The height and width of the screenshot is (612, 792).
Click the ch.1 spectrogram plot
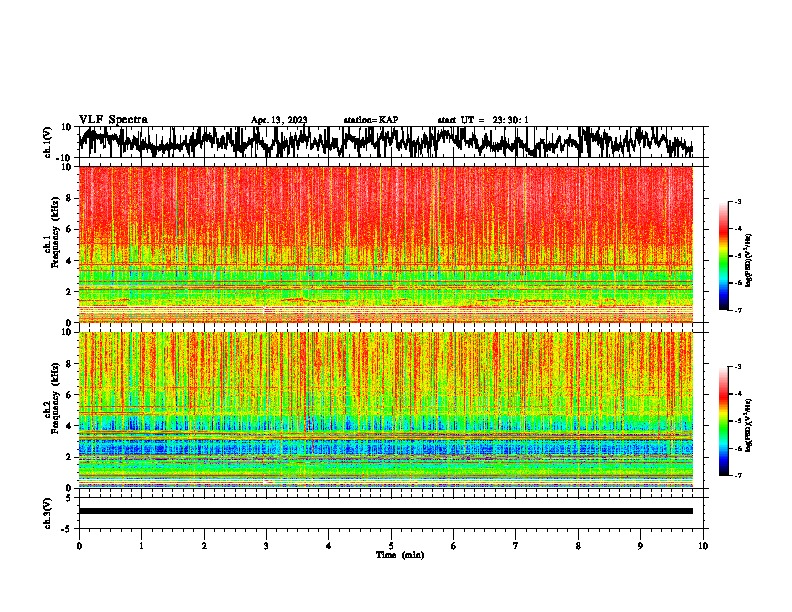click(x=386, y=244)
